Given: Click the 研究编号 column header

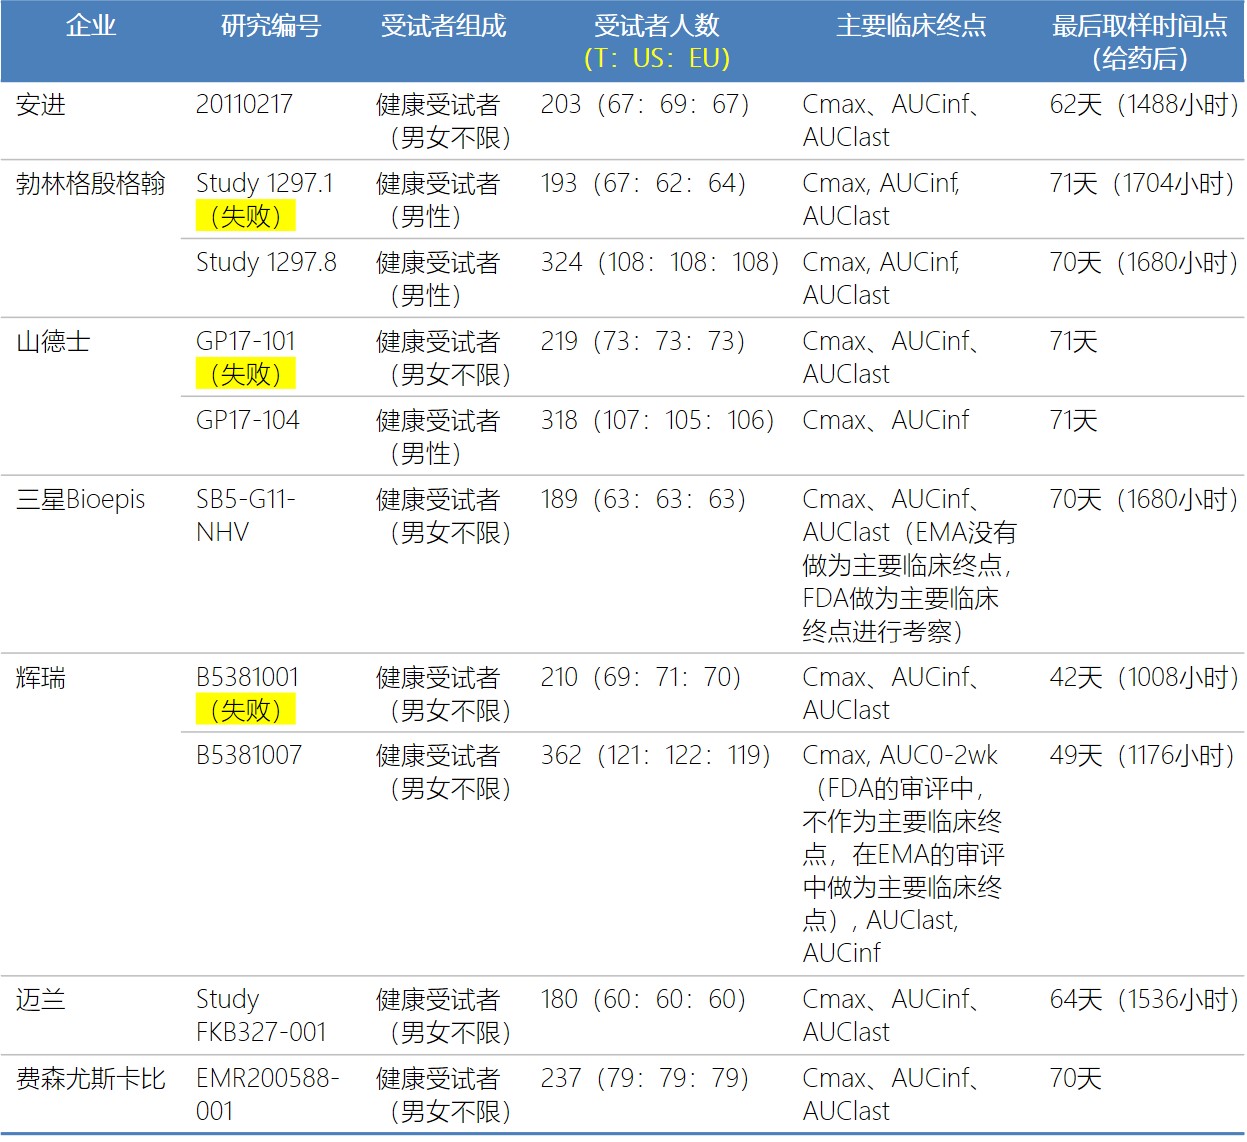Looking at the screenshot, I should click(x=270, y=26).
